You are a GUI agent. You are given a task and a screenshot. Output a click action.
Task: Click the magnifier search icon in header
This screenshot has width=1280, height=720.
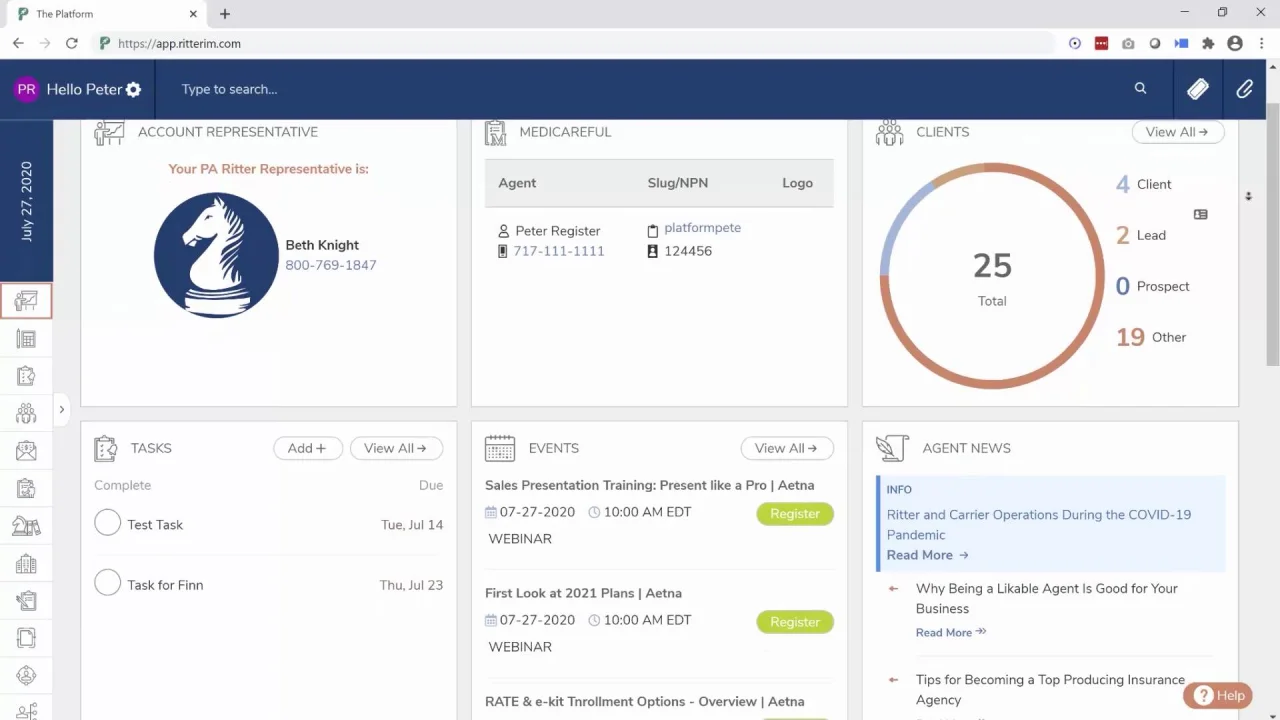(x=1140, y=88)
